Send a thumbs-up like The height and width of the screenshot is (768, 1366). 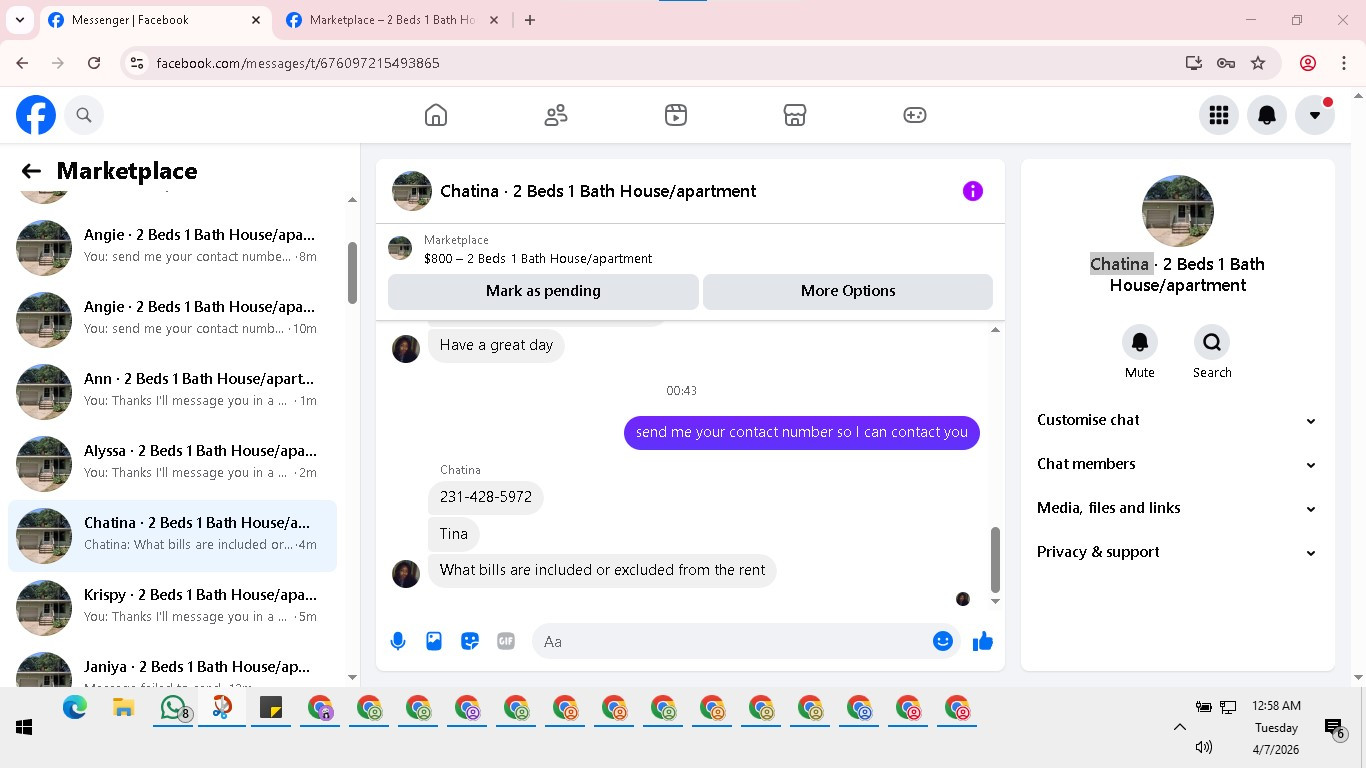click(x=983, y=641)
